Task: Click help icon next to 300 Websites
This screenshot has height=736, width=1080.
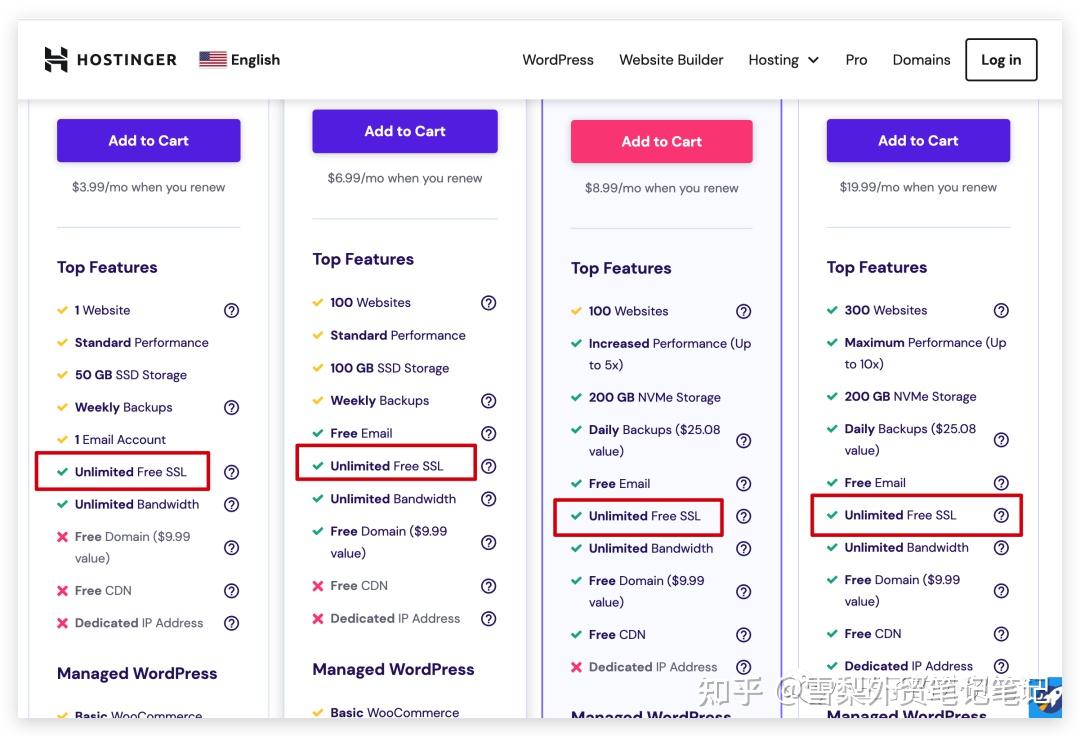Action: tap(1001, 311)
